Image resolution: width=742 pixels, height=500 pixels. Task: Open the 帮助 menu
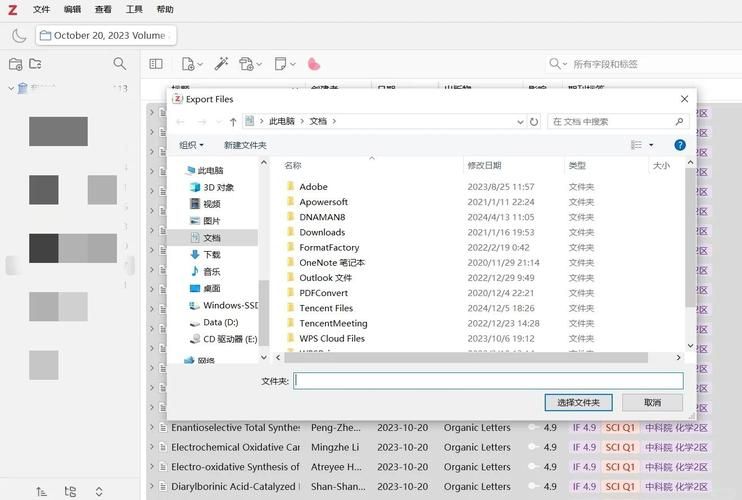(165, 9)
